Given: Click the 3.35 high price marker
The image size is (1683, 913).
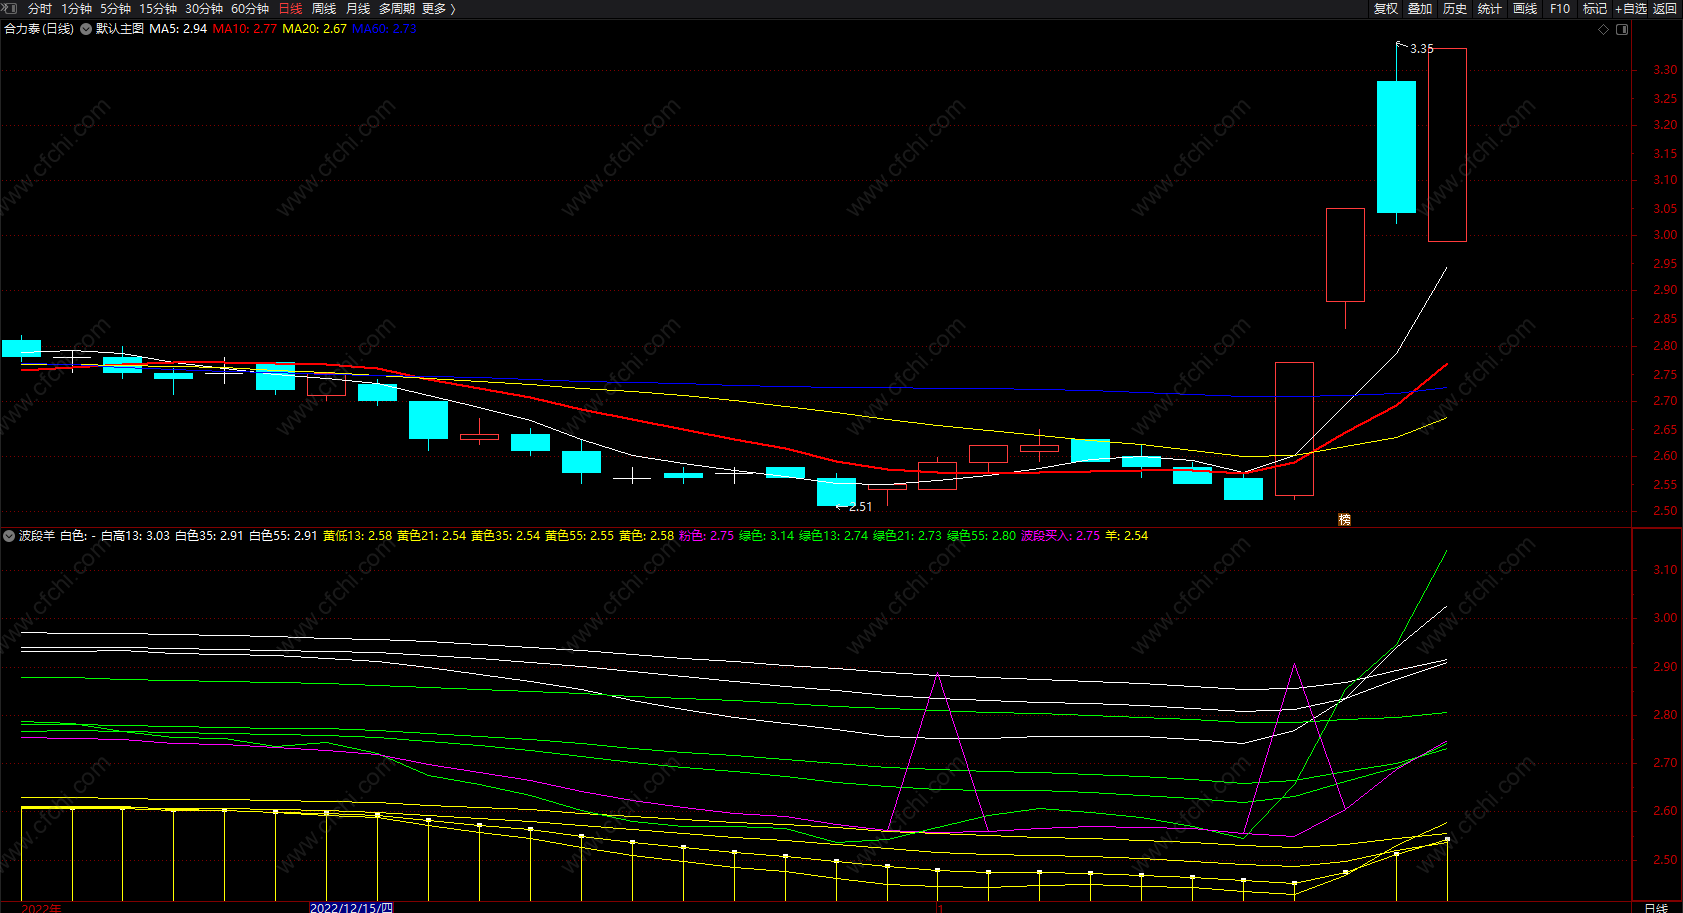Looking at the screenshot, I should coord(1421,48).
